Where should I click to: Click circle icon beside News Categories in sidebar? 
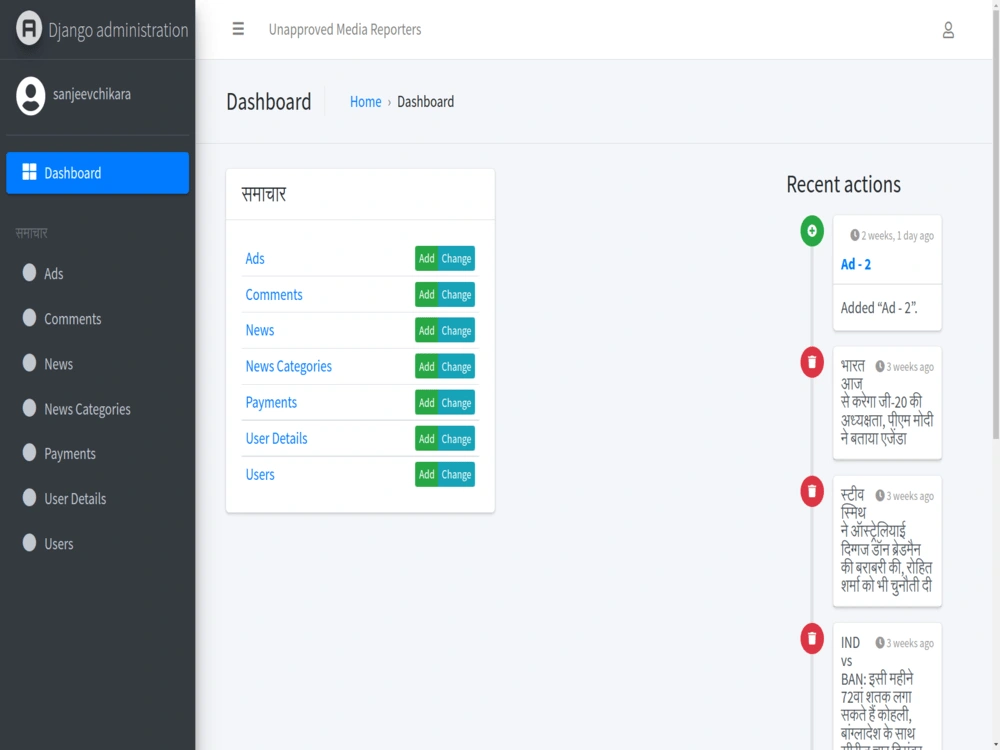(29, 408)
